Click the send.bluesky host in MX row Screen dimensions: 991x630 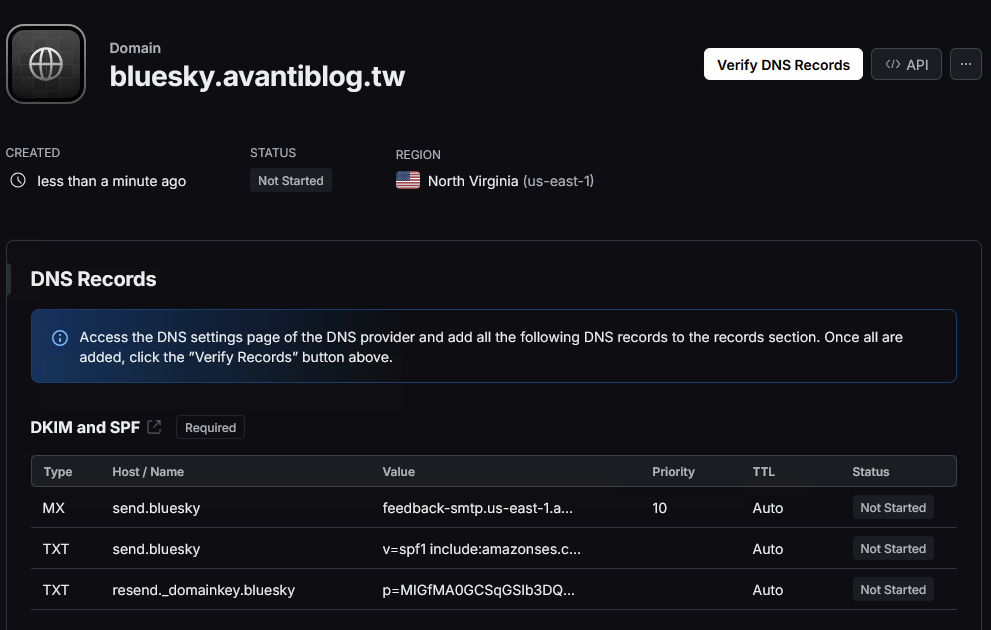click(156, 508)
